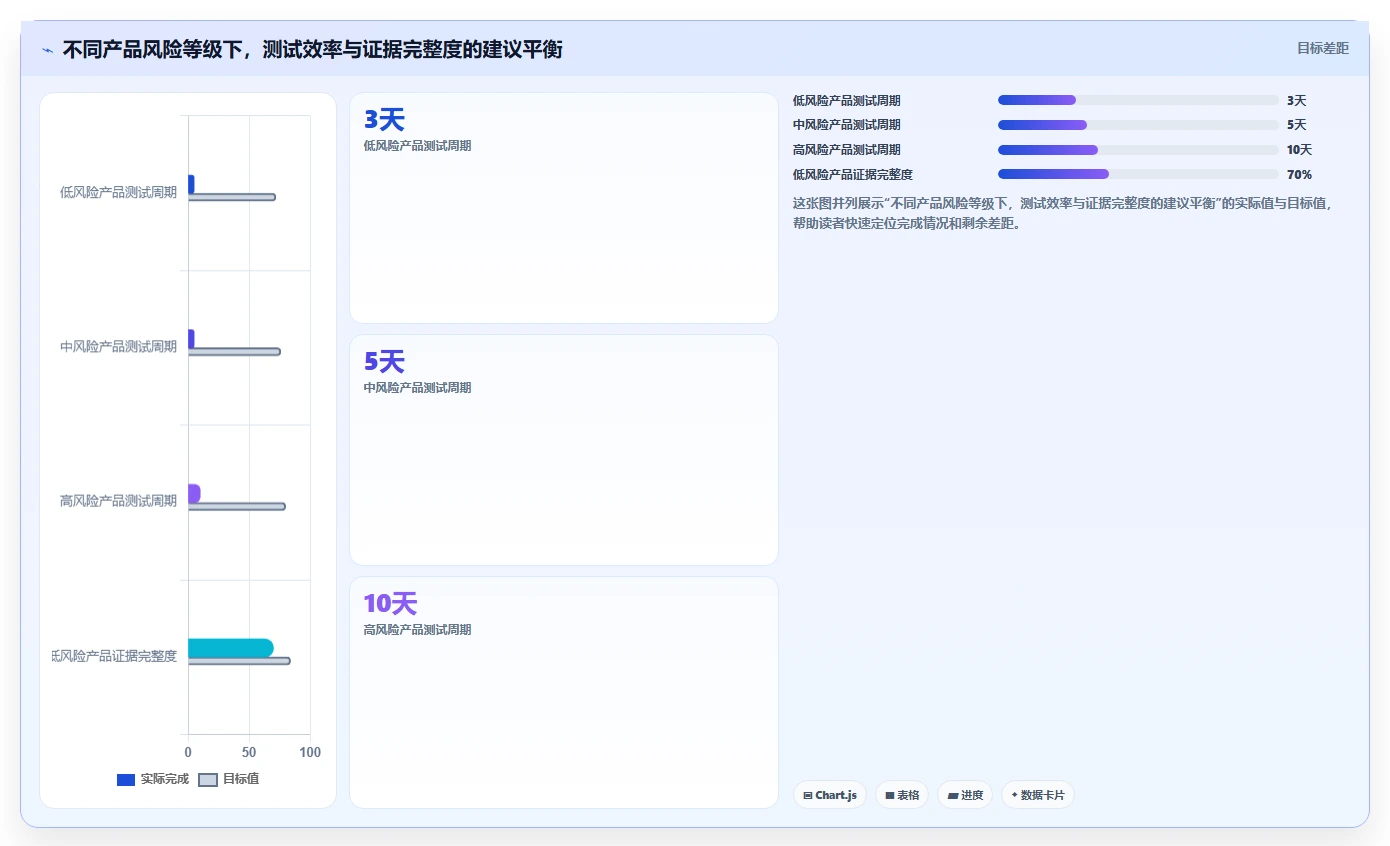The width and height of the screenshot is (1390, 846).
Task: Click the gray target bar for 低风险产品证据完整度
Action: [x=239, y=661]
